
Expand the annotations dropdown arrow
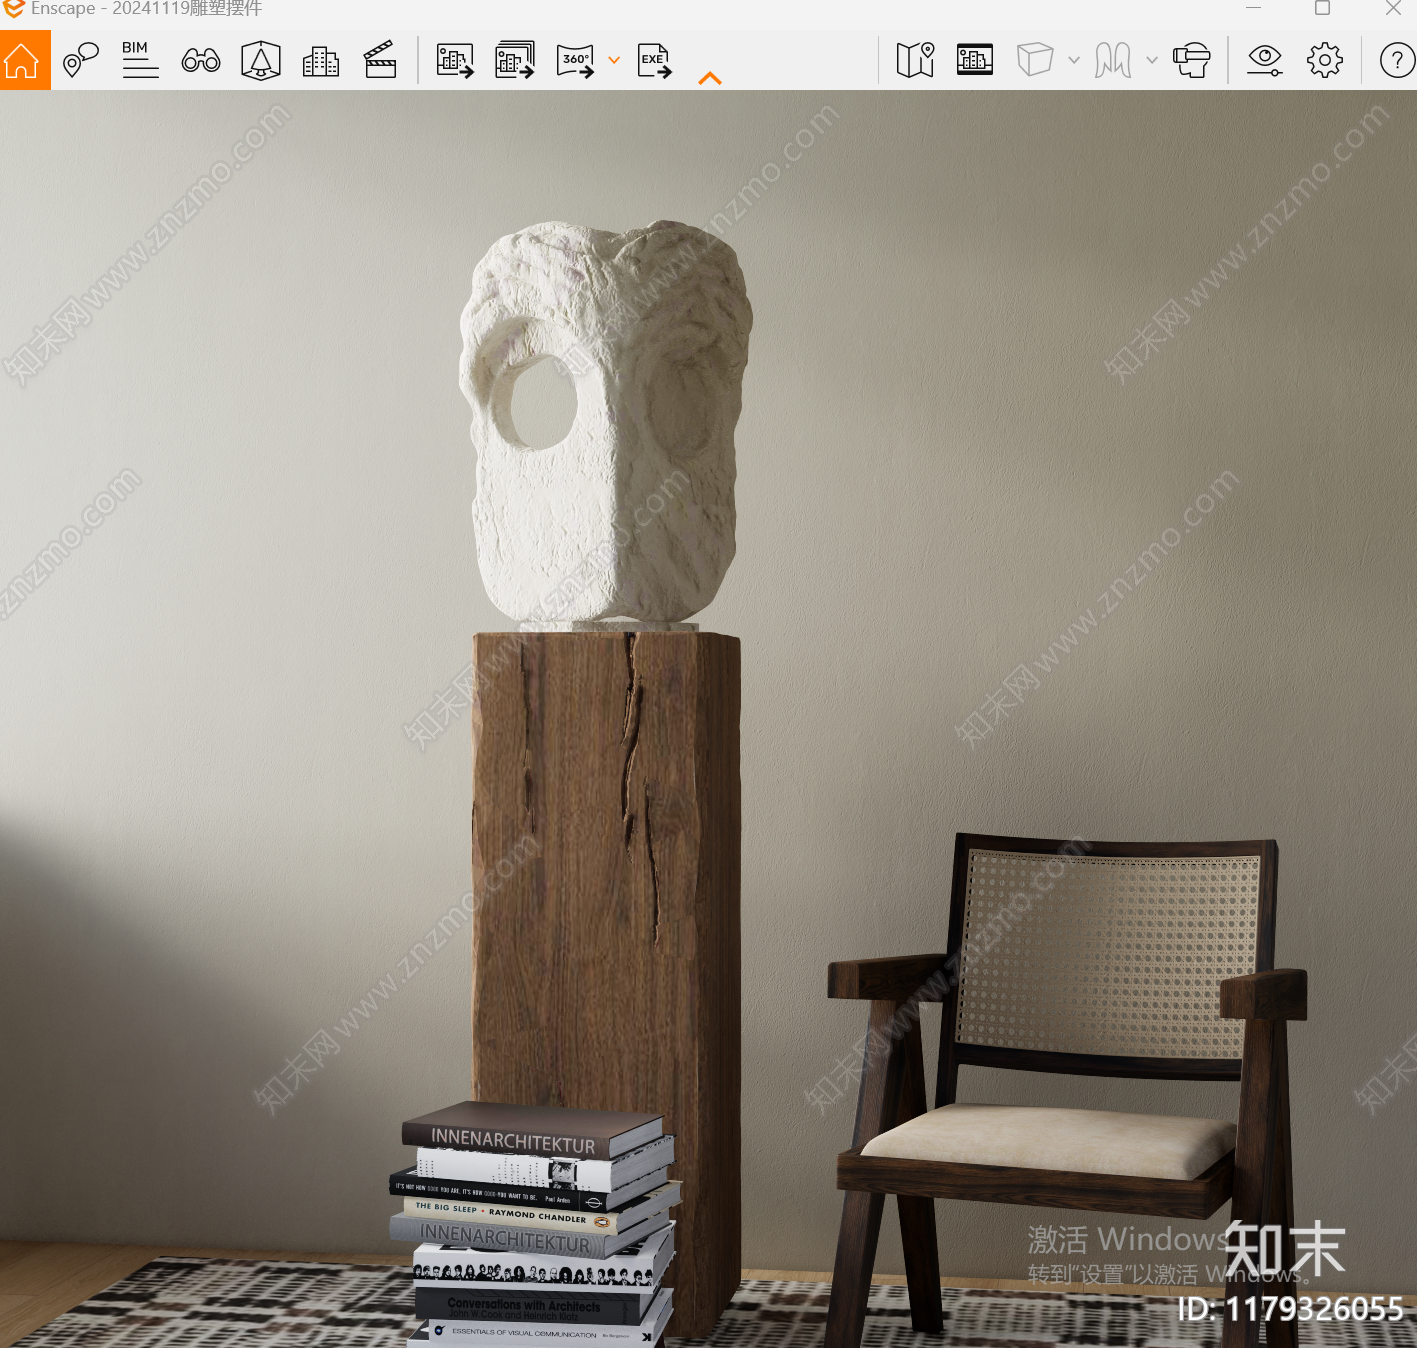tap(1152, 60)
